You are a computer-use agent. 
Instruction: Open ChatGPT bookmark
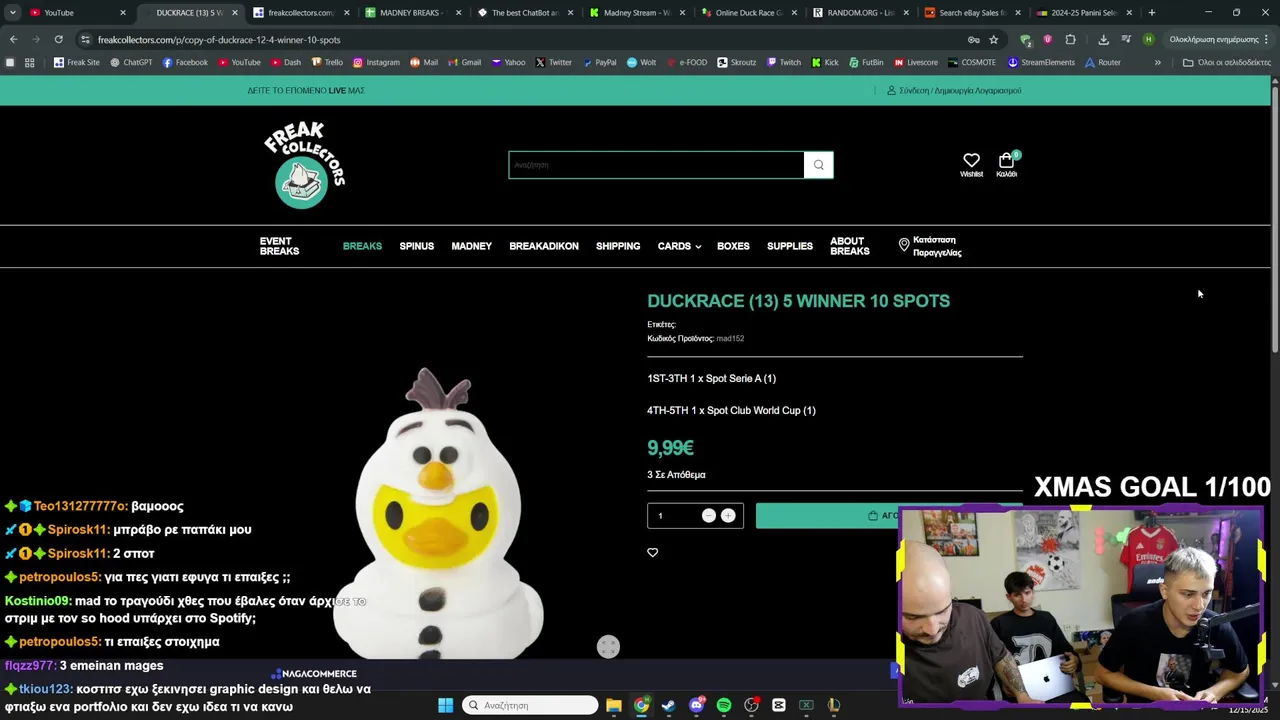(x=131, y=62)
